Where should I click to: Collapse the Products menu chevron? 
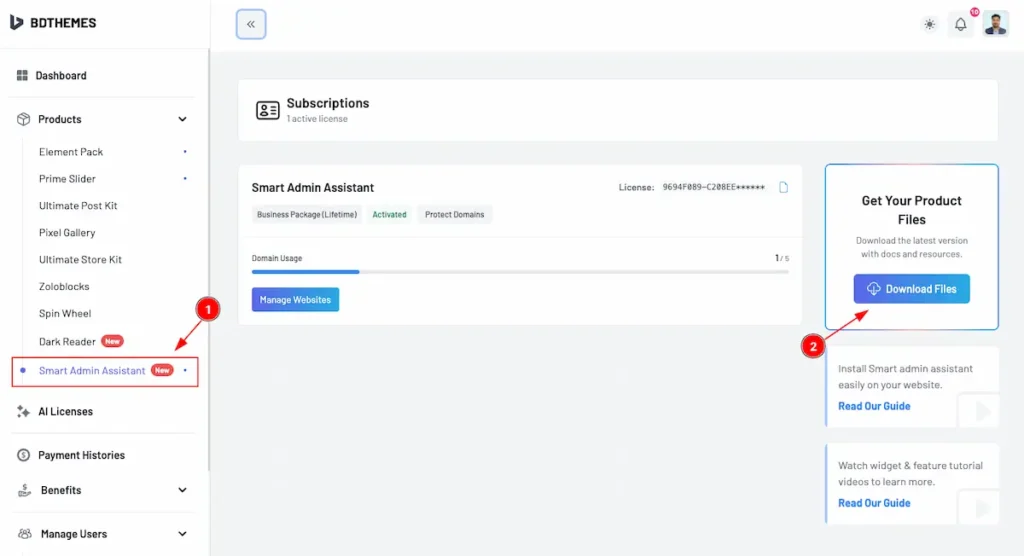(182, 119)
